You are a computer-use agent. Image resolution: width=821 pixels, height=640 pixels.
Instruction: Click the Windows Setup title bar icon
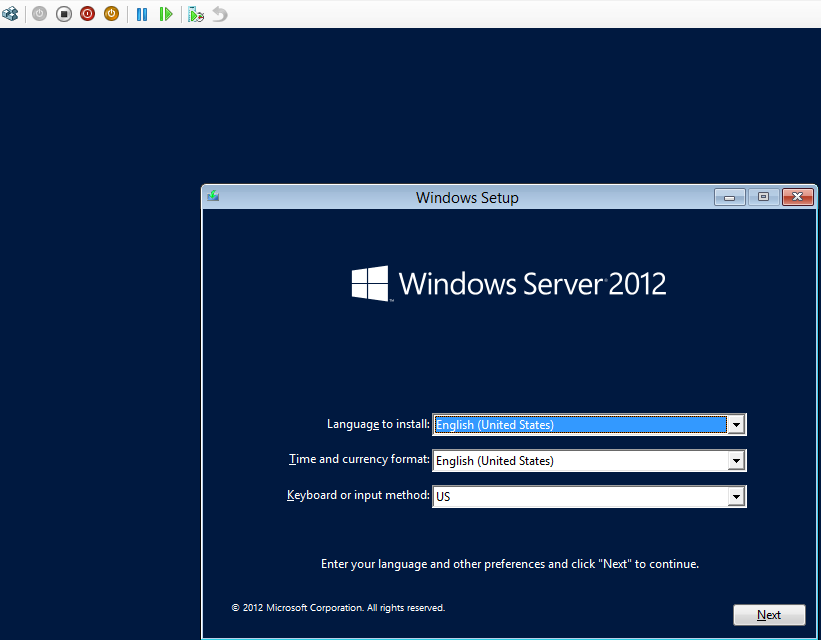pyautogui.click(x=213, y=196)
